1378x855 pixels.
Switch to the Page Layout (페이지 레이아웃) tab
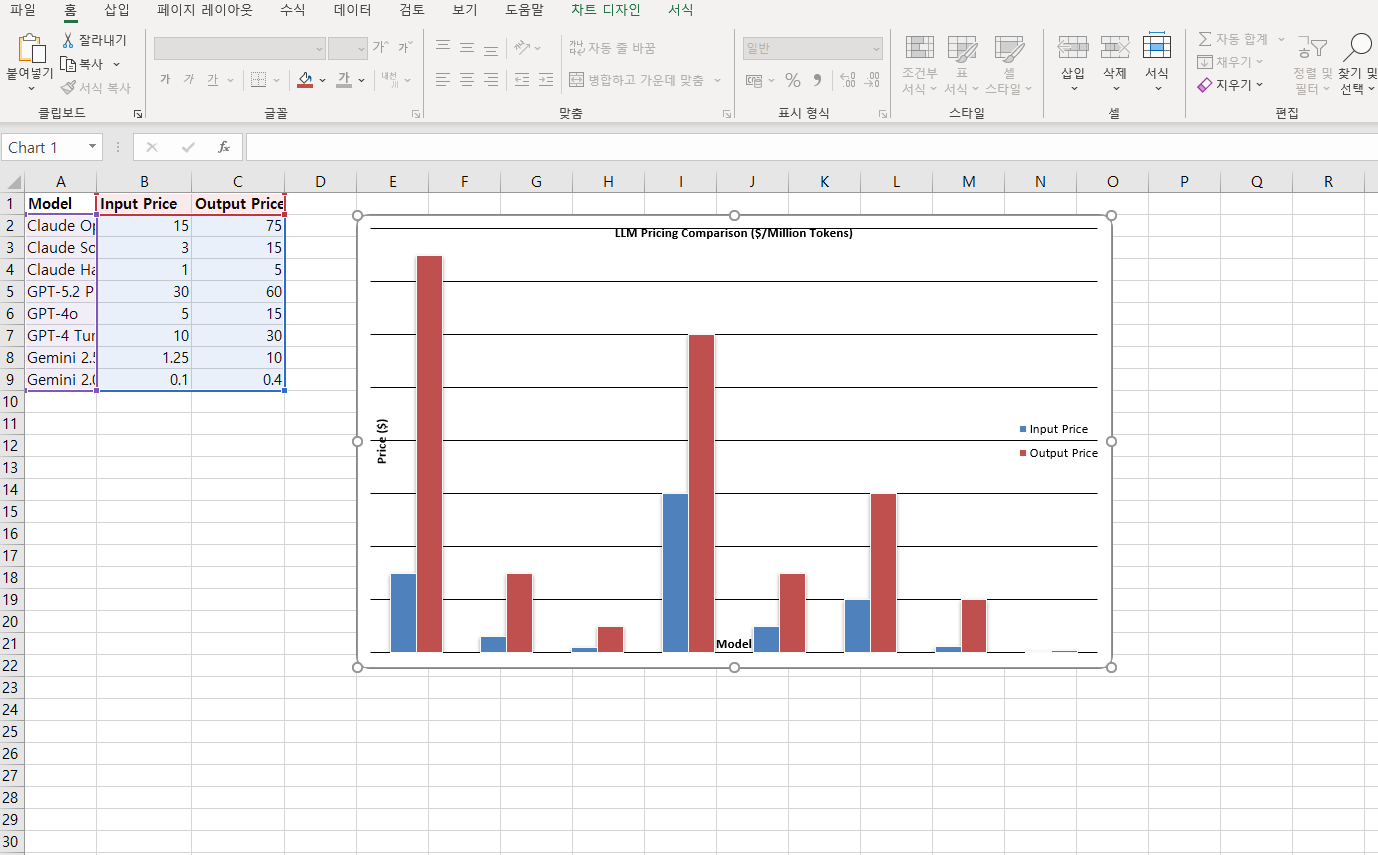tap(205, 10)
